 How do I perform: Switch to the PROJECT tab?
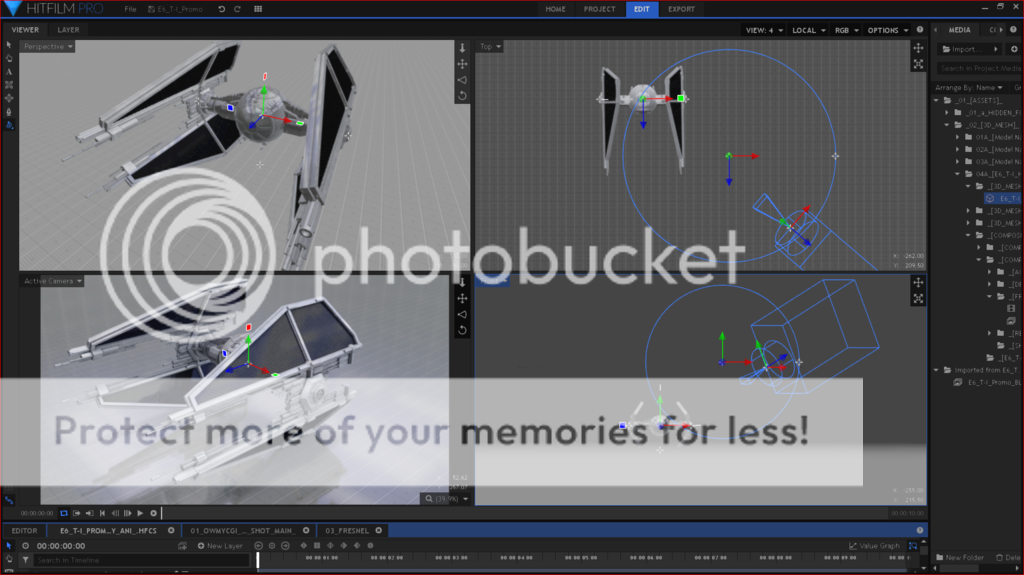[x=600, y=9]
